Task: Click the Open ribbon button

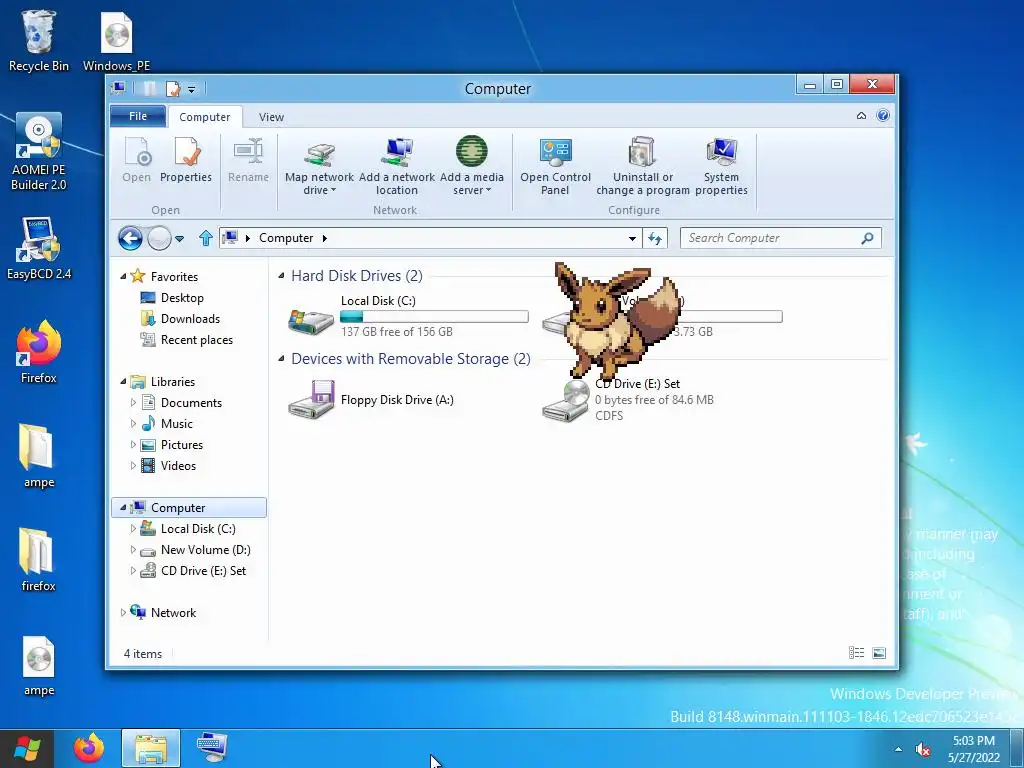Action: click(x=136, y=160)
